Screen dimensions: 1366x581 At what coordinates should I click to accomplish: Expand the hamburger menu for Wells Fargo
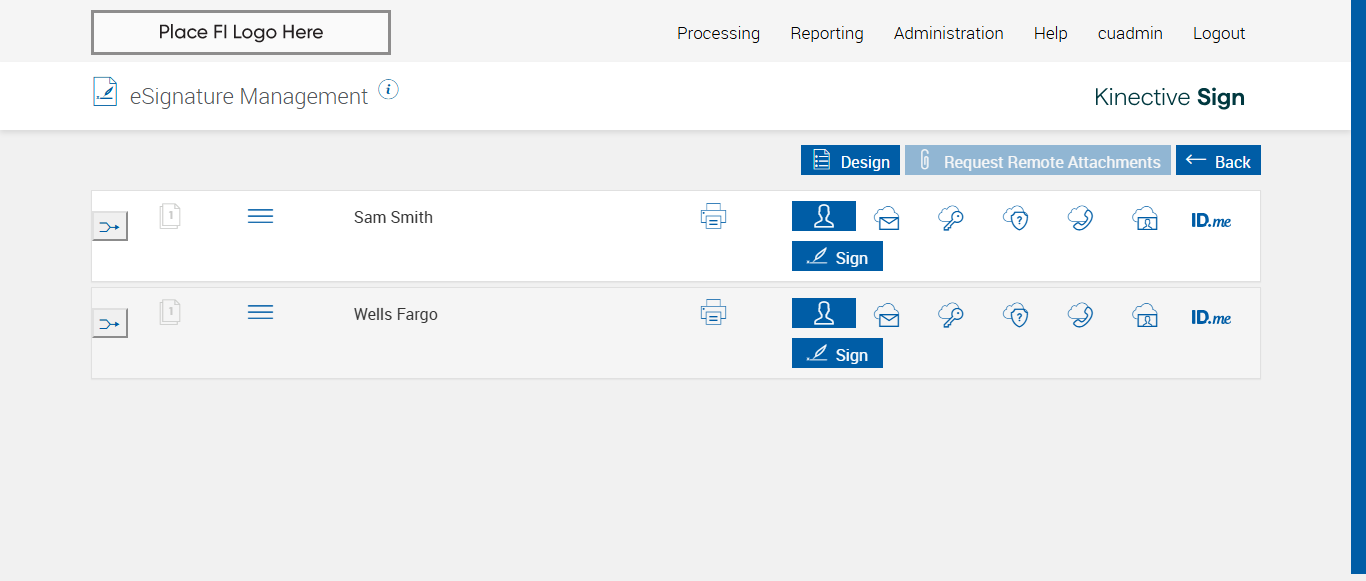pyautogui.click(x=260, y=313)
